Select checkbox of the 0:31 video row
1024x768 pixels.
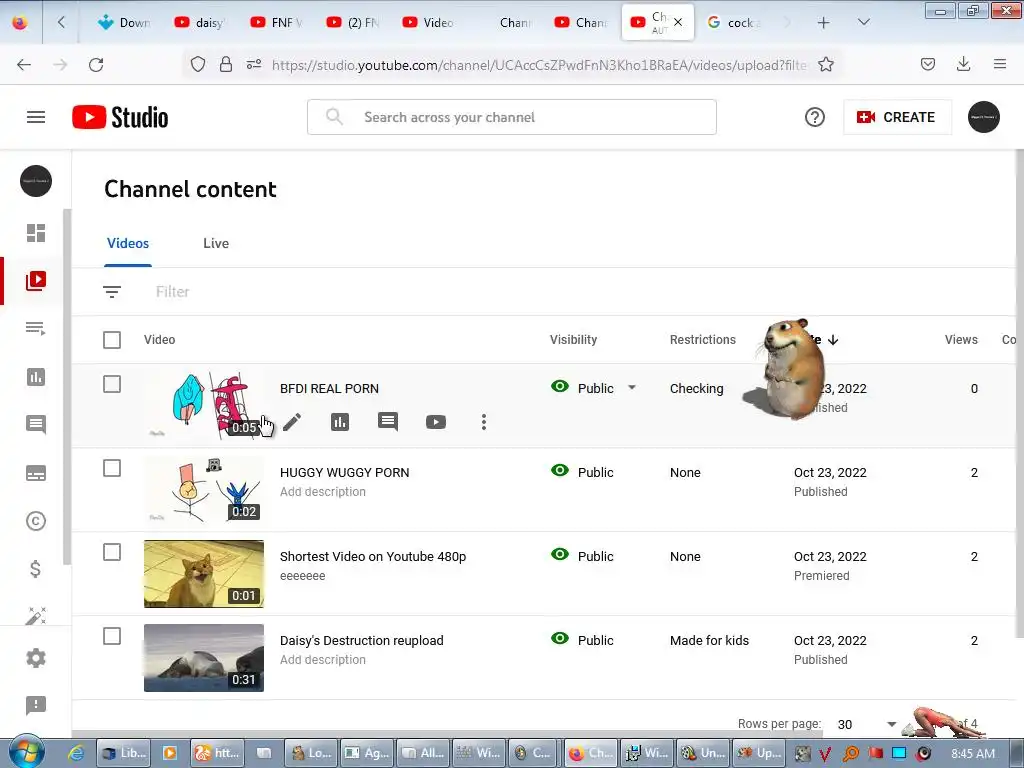[x=112, y=636]
